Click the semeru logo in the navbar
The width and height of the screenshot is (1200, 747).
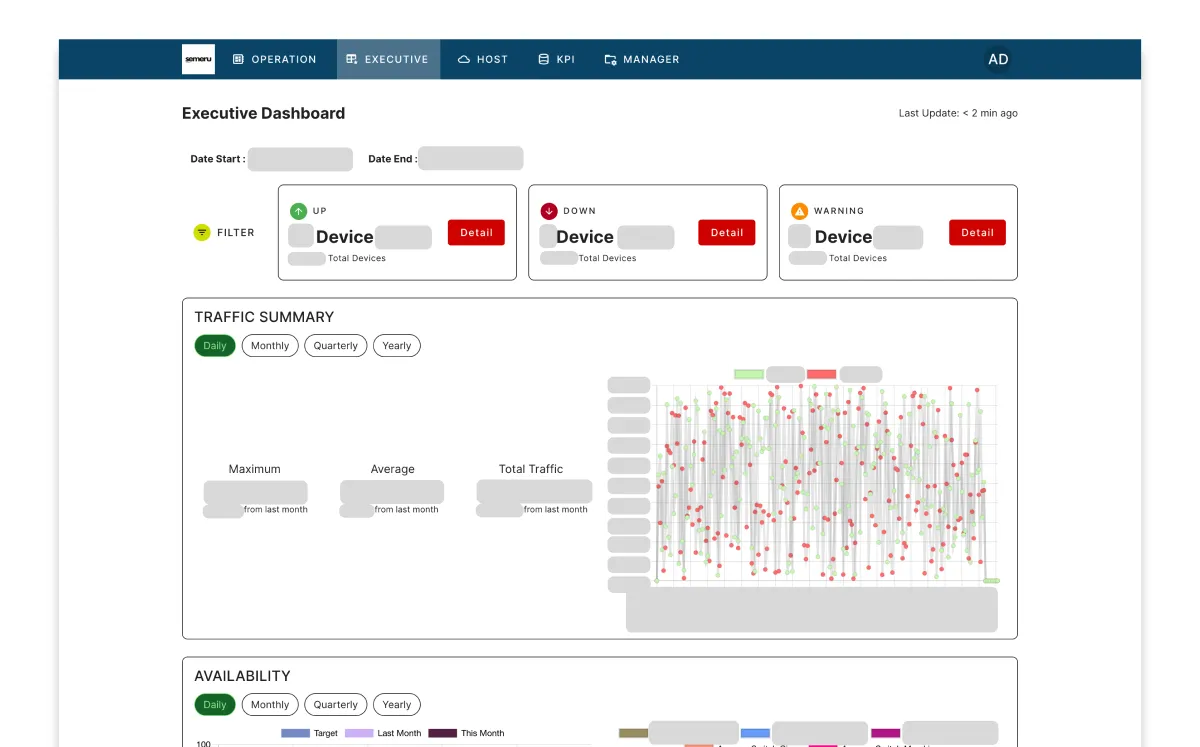pos(198,59)
